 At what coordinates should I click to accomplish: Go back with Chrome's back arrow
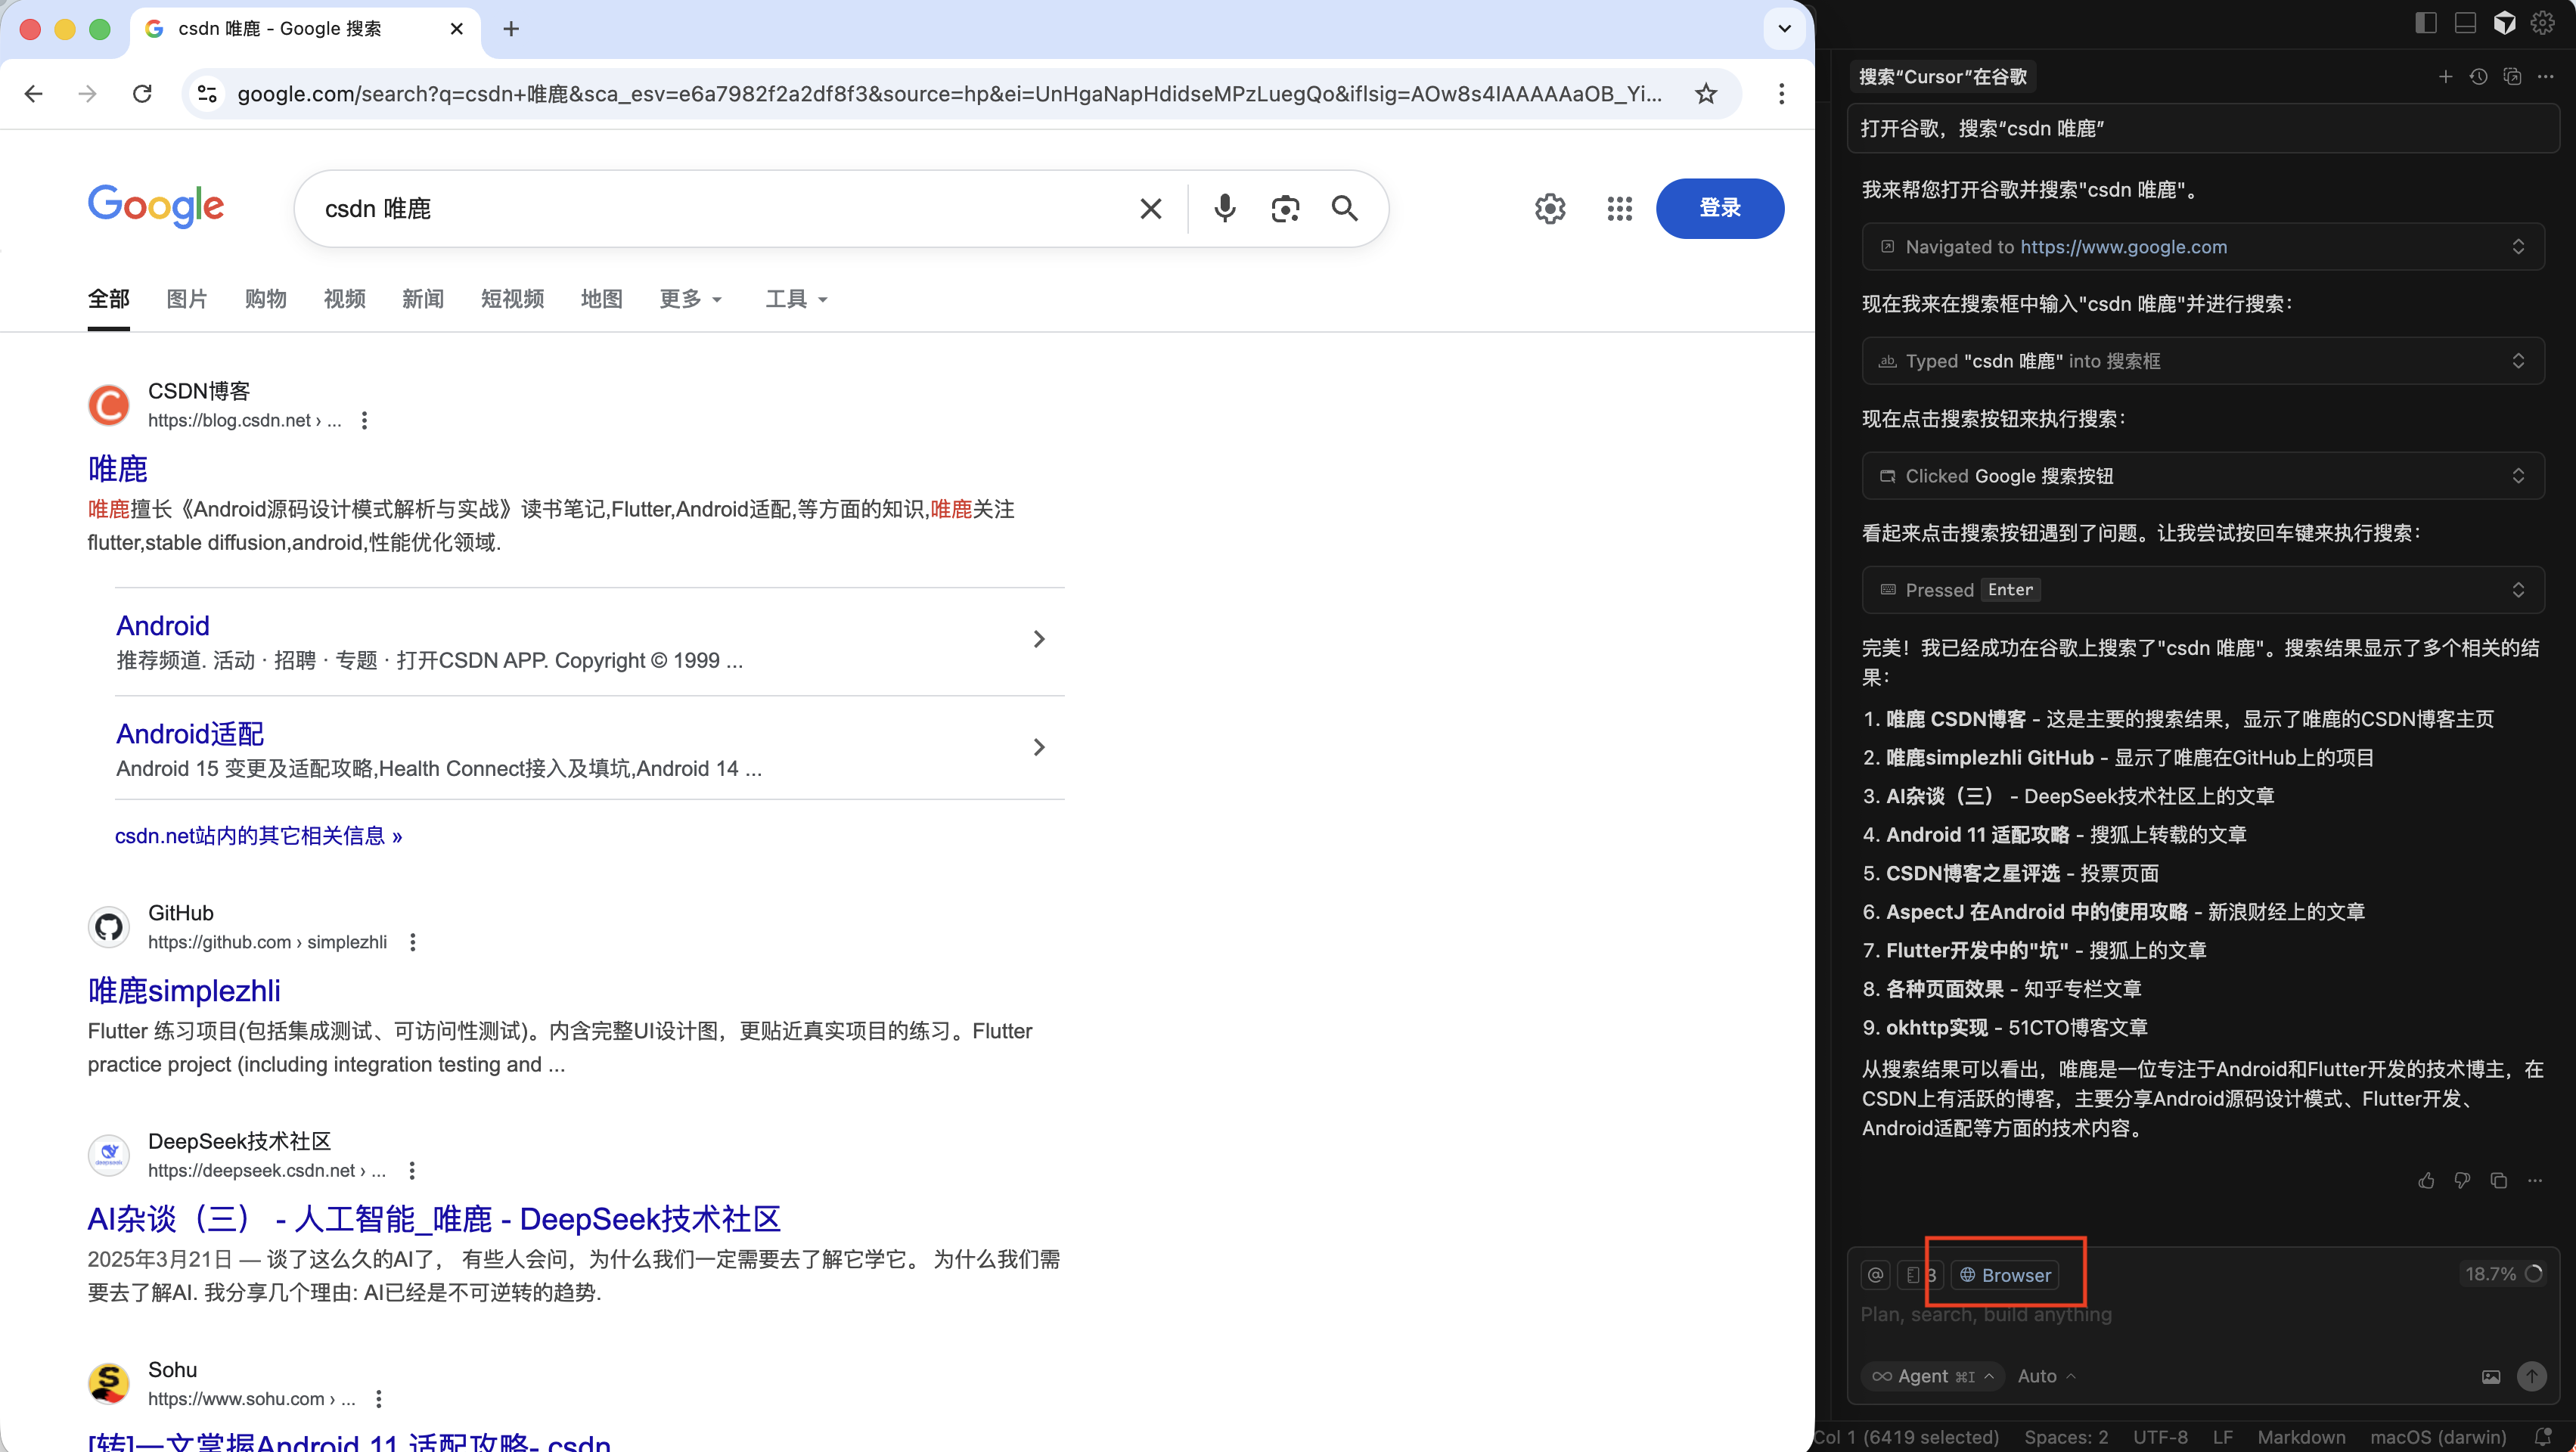click(33, 94)
